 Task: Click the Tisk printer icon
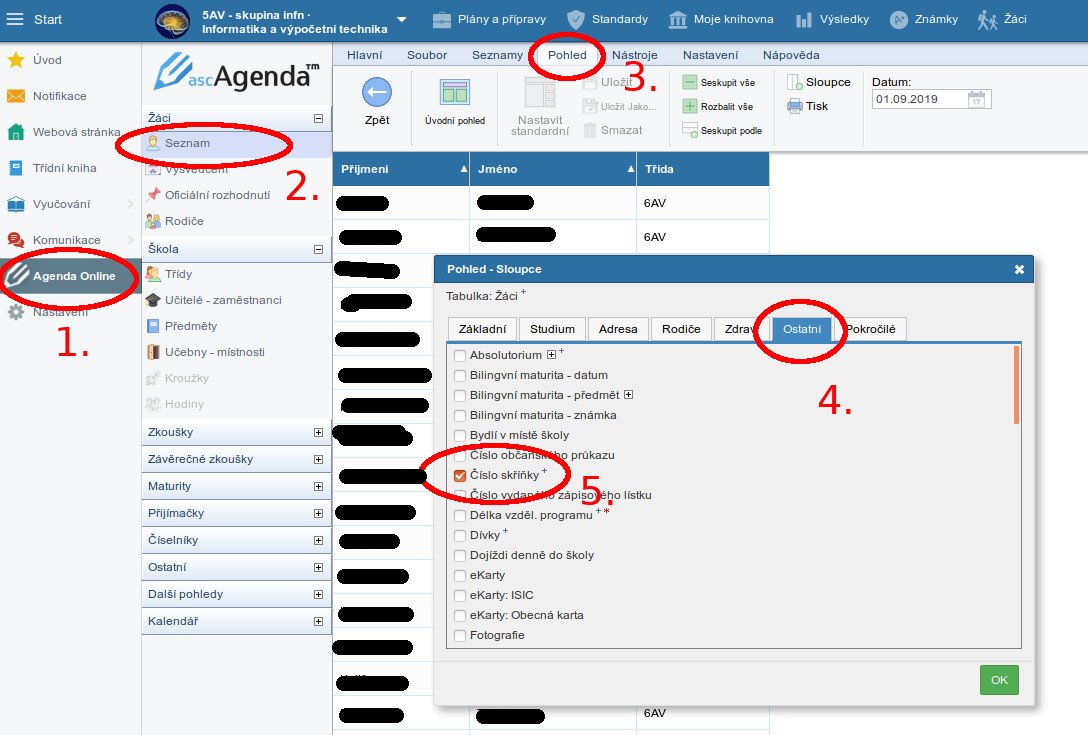(x=795, y=106)
